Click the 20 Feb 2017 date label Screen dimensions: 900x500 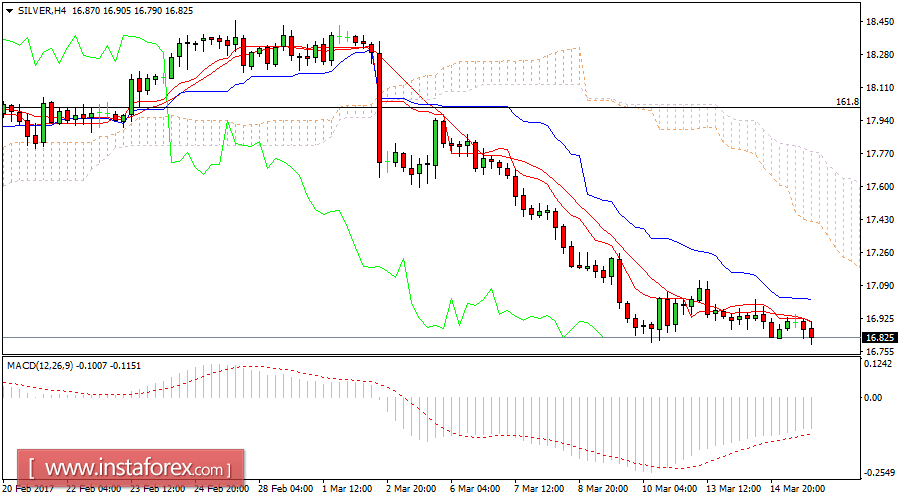(x=28, y=489)
